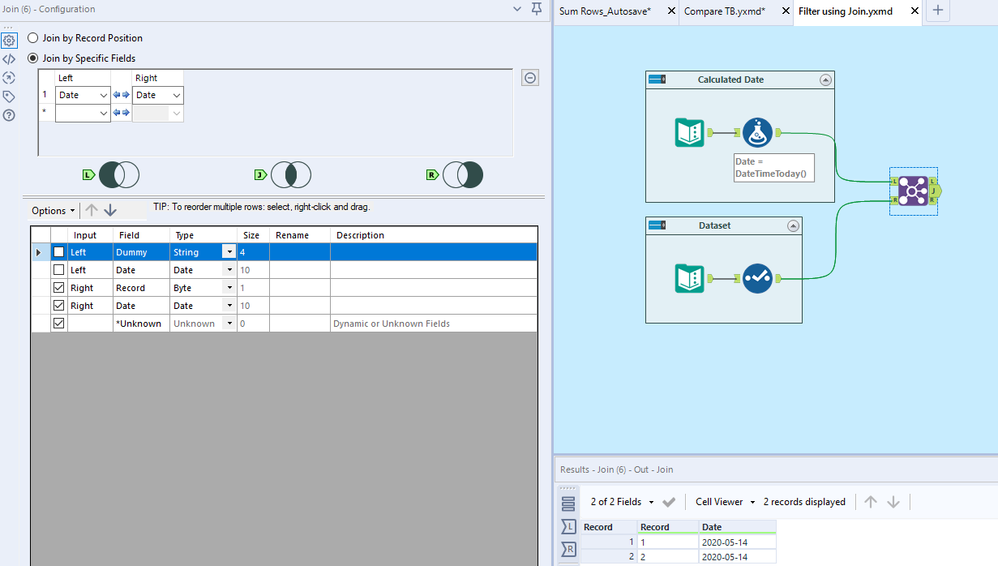This screenshot has width=998, height=566.
Task: Open type dropdown for Left Date field
Action: coord(229,270)
